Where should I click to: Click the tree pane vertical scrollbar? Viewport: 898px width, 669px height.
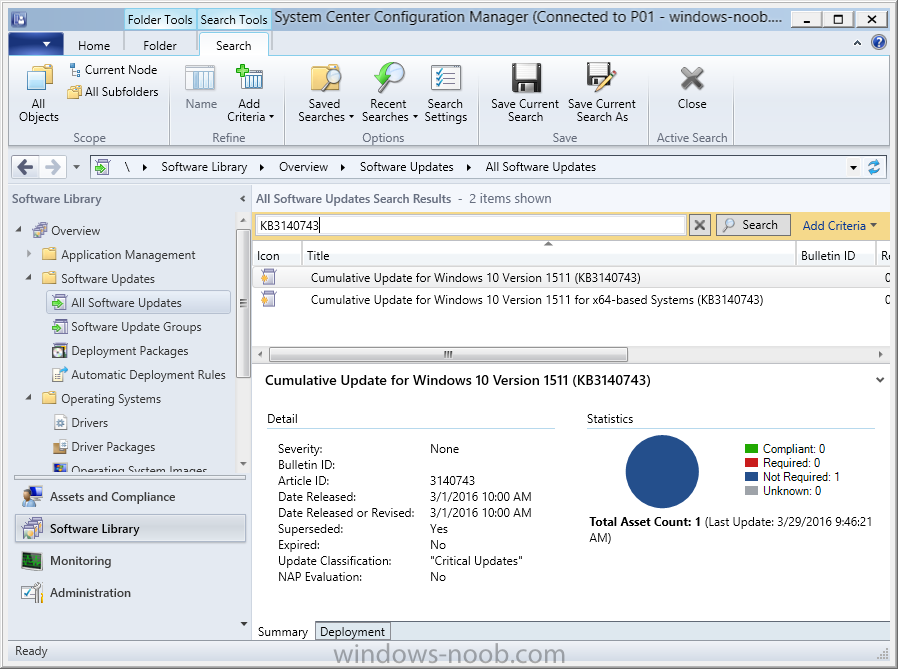[x=243, y=304]
